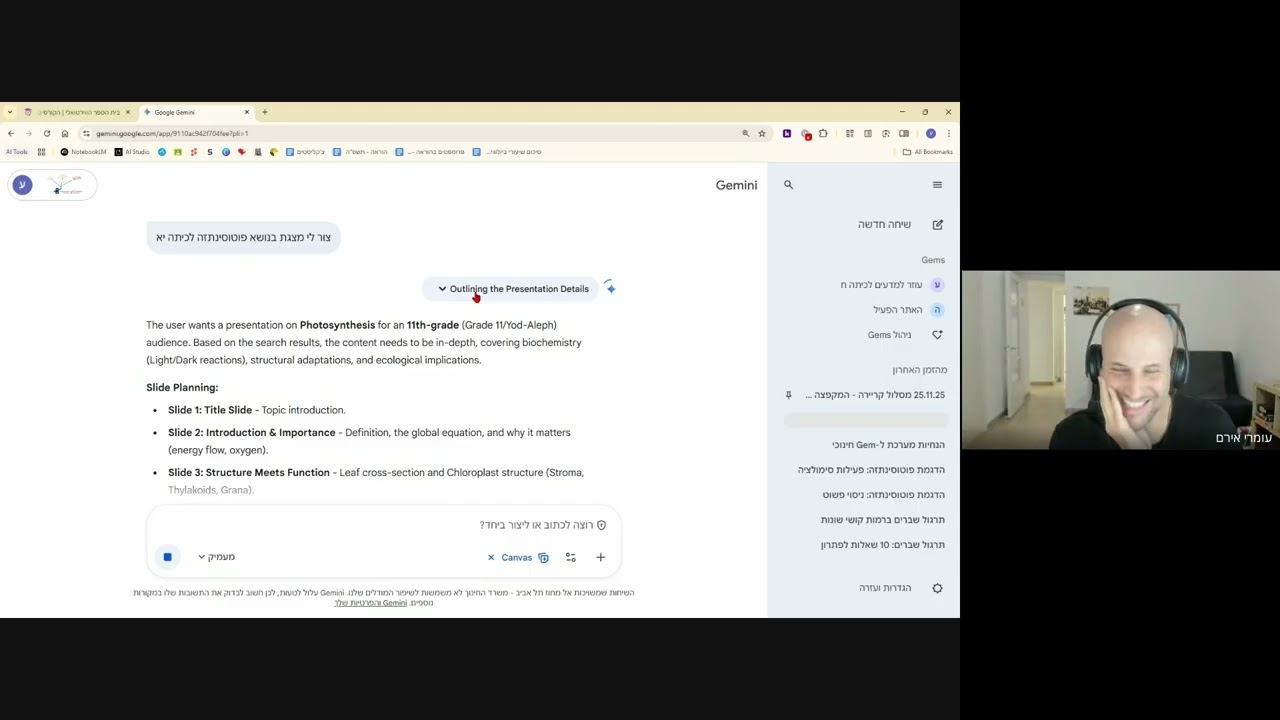Open the All Bookmarks folder
The height and width of the screenshot is (720, 1280).
click(x=927, y=152)
